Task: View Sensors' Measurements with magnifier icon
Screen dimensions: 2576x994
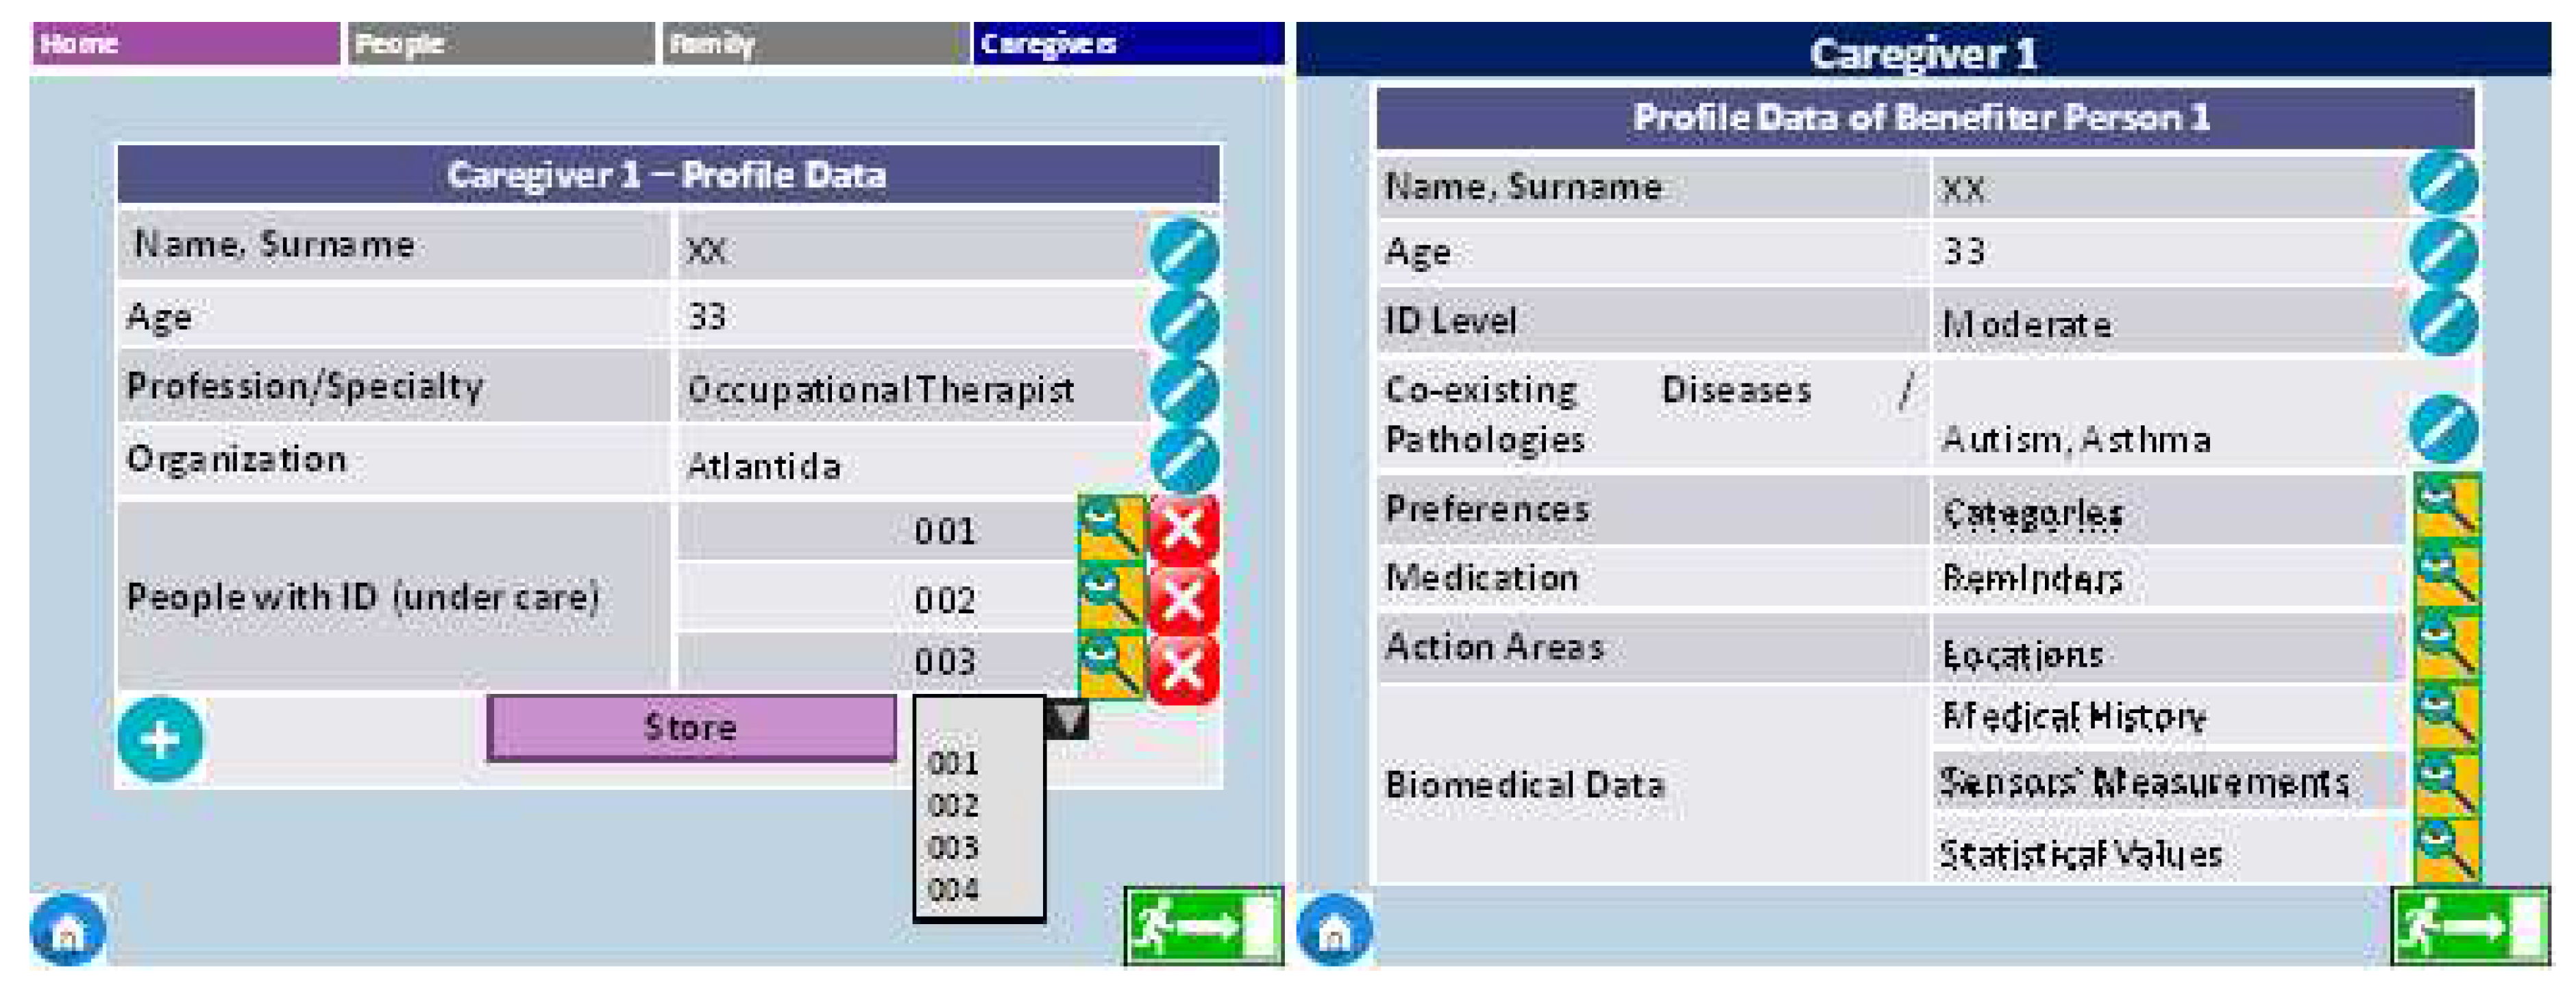Action: point(2446,782)
